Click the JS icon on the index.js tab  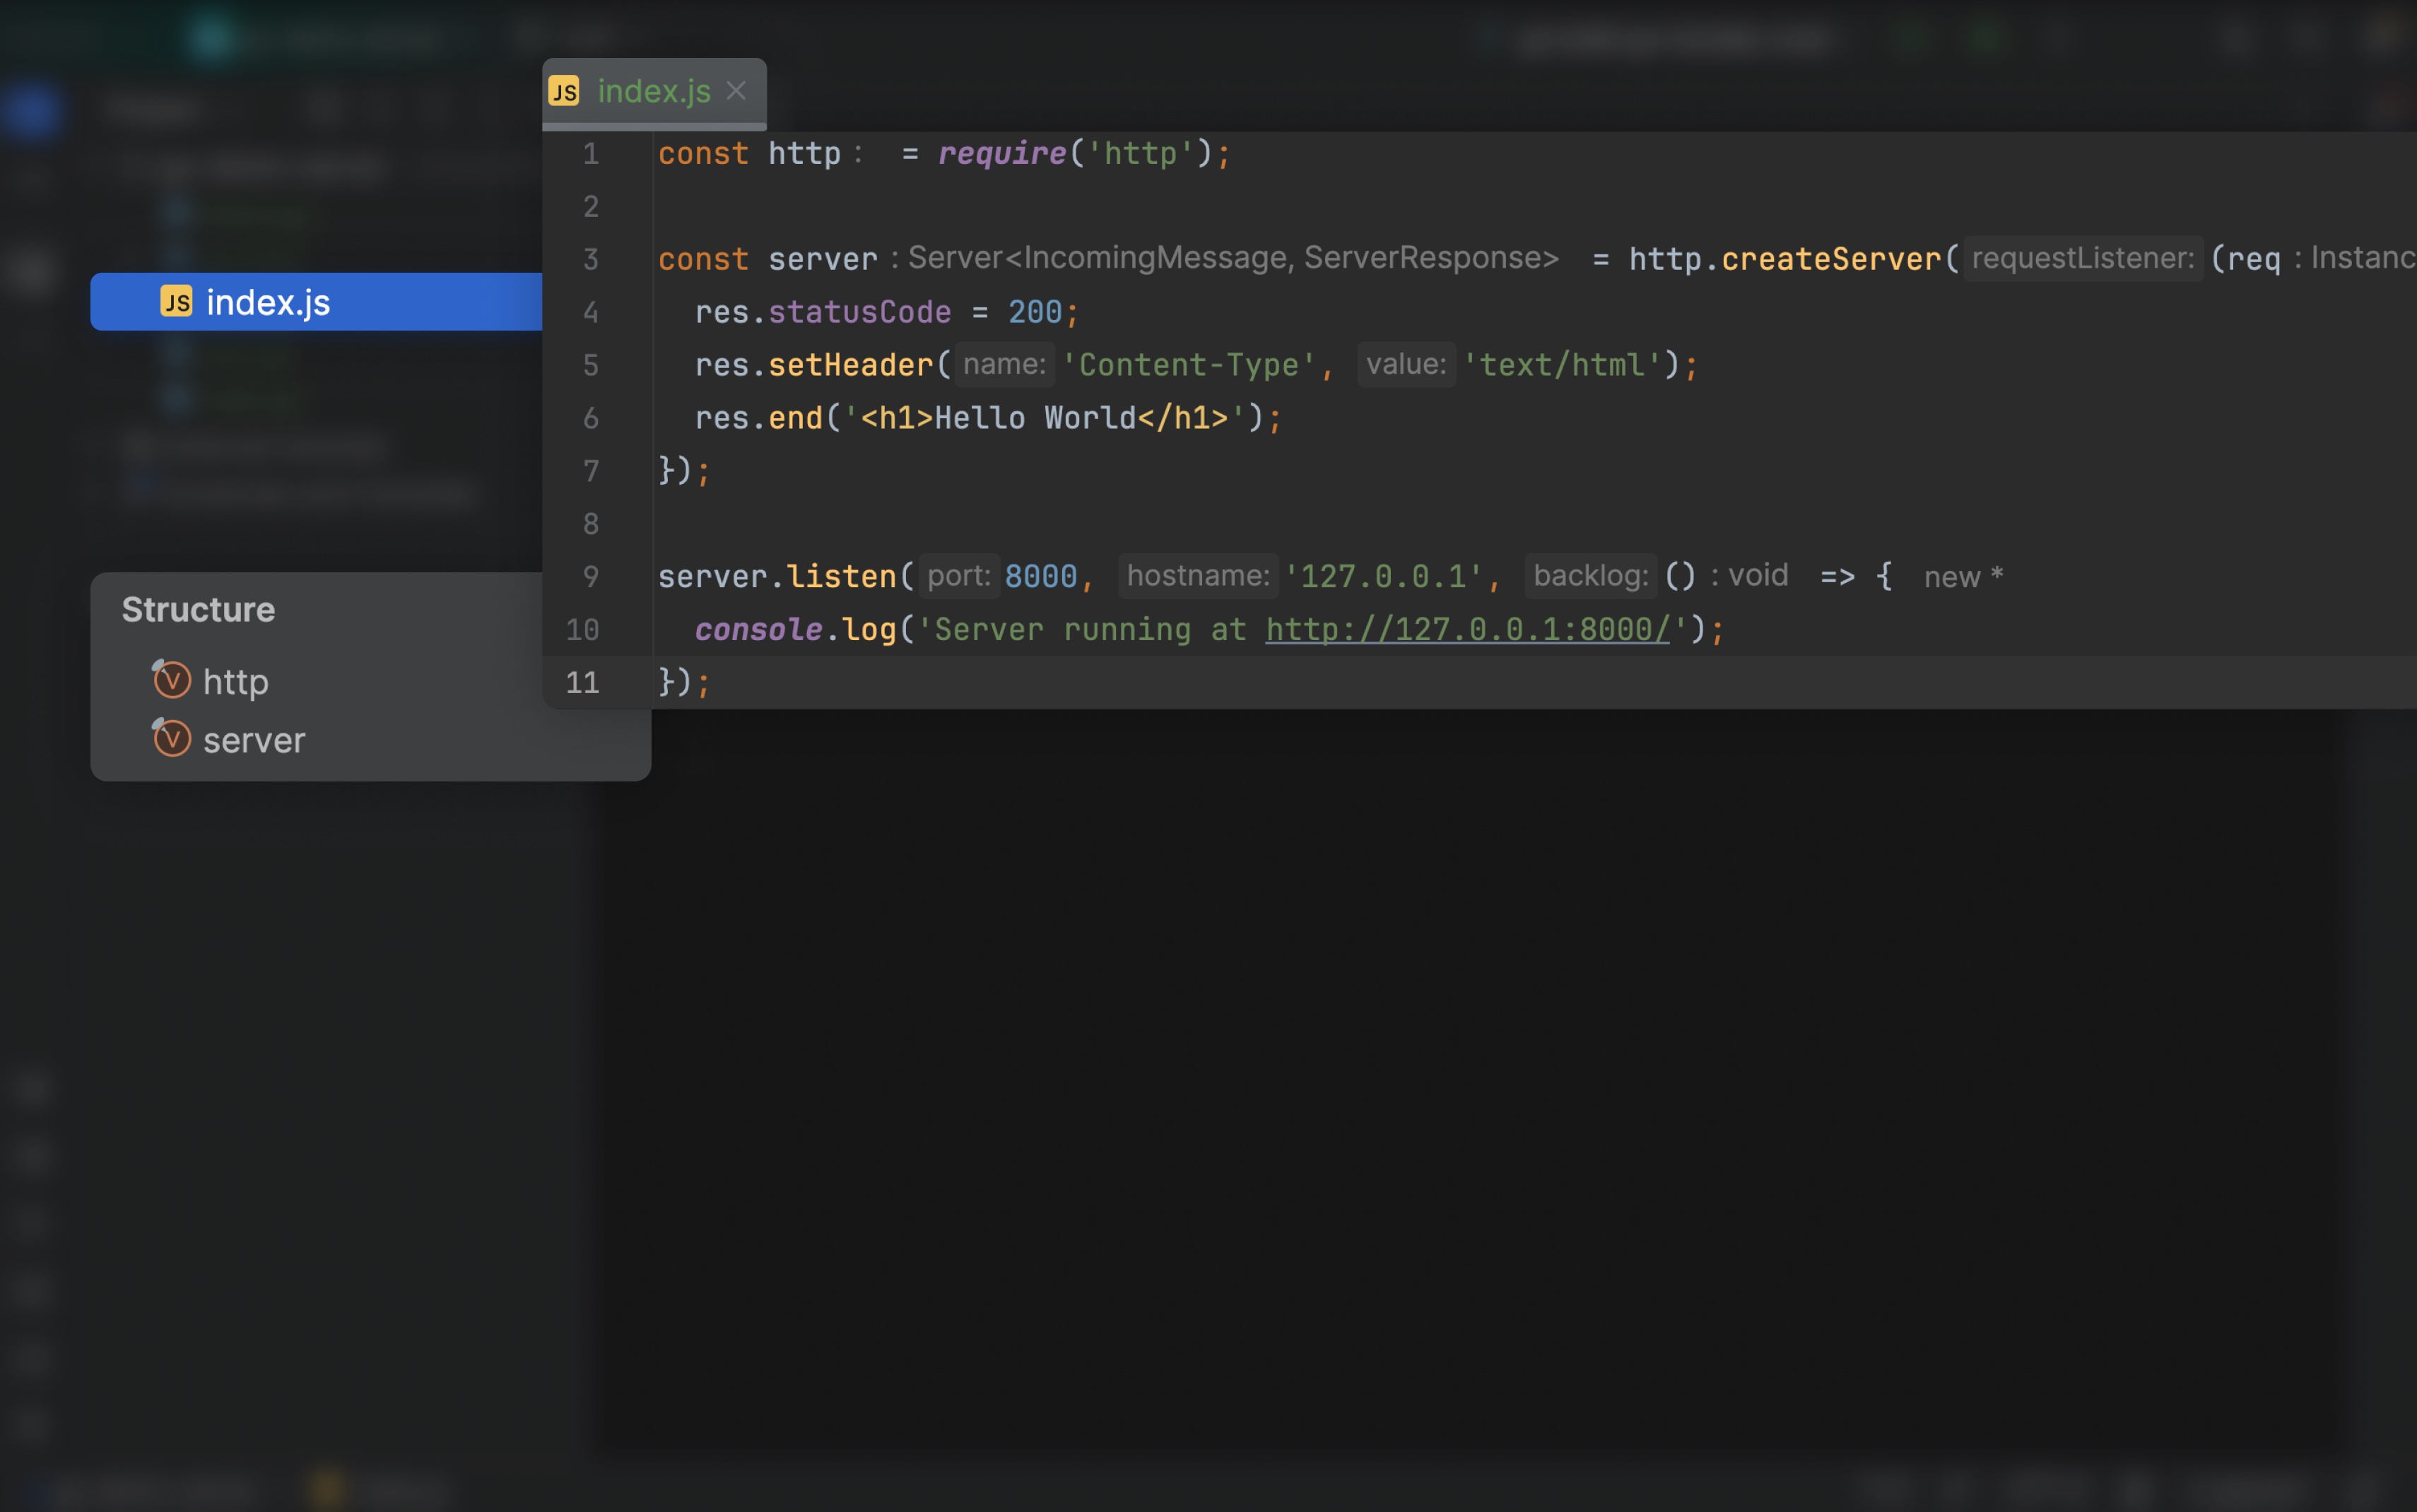(565, 91)
